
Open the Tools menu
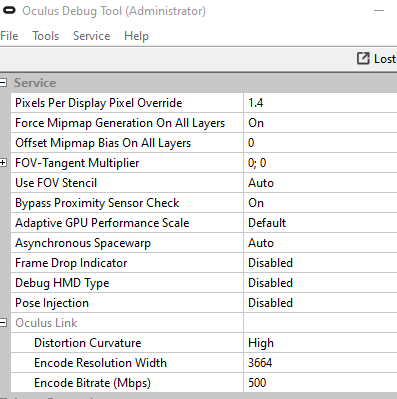coord(46,36)
